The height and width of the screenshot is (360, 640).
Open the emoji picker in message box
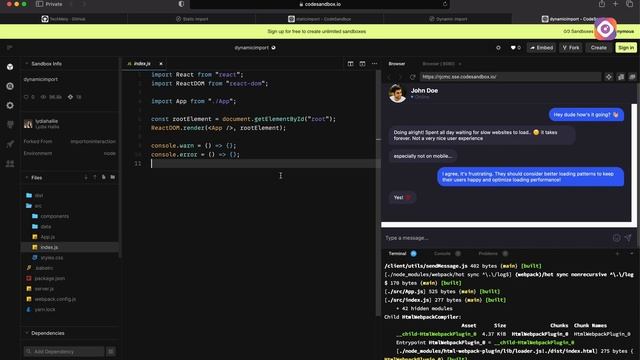pyautogui.click(x=616, y=238)
